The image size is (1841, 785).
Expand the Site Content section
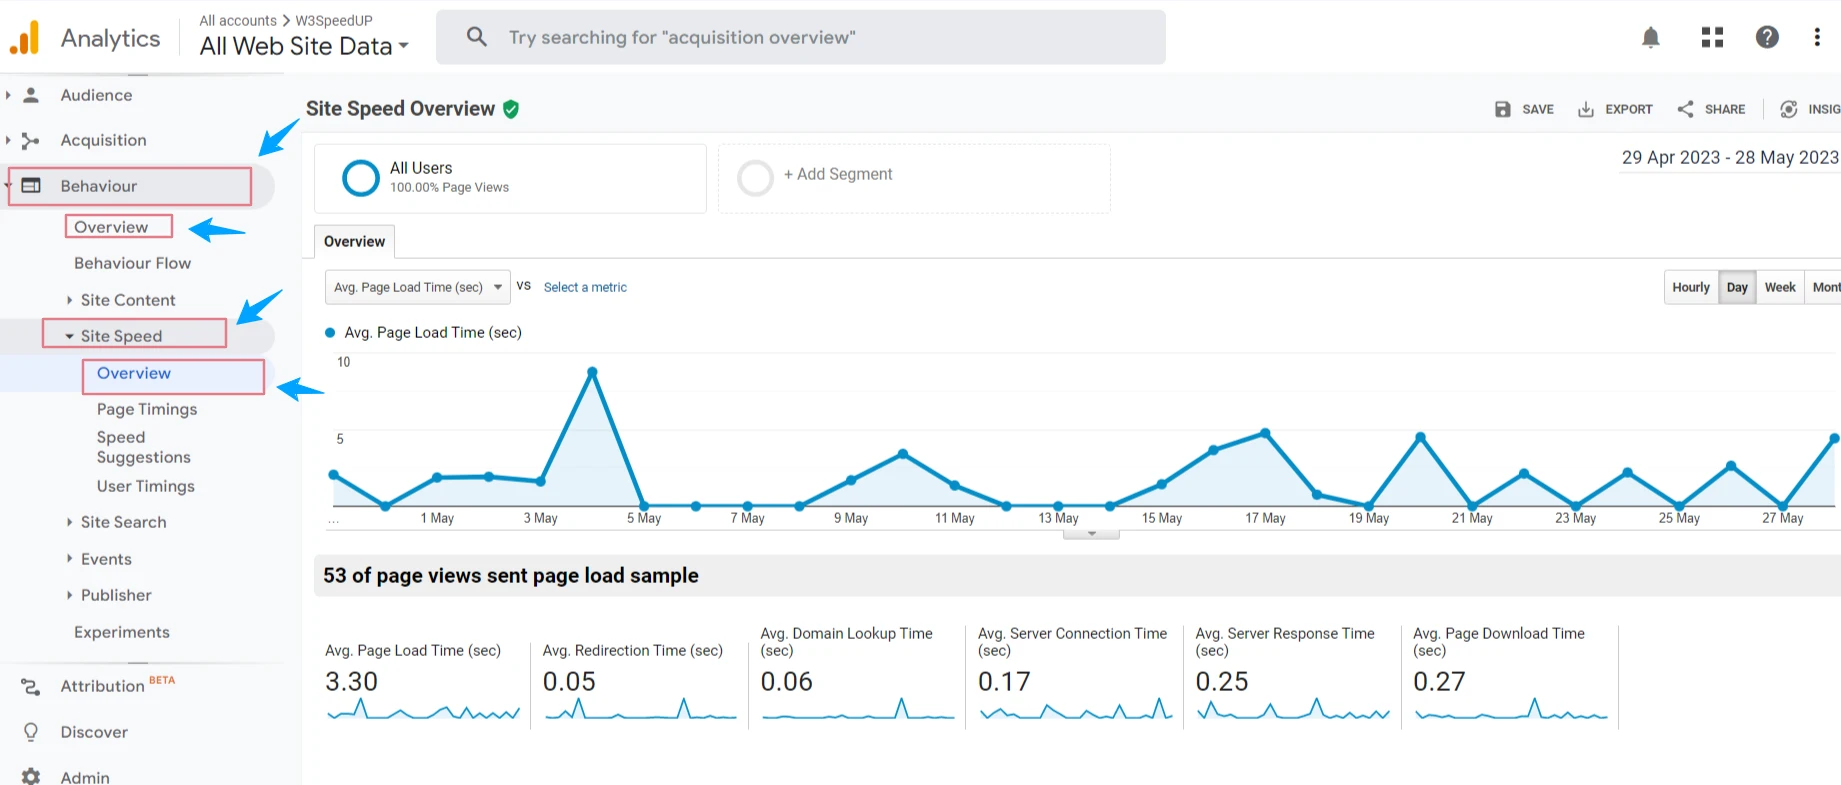click(x=127, y=300)
